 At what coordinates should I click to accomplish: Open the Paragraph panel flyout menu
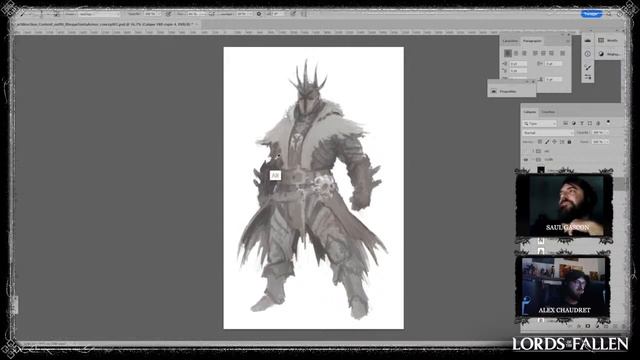tap(567, 41)
